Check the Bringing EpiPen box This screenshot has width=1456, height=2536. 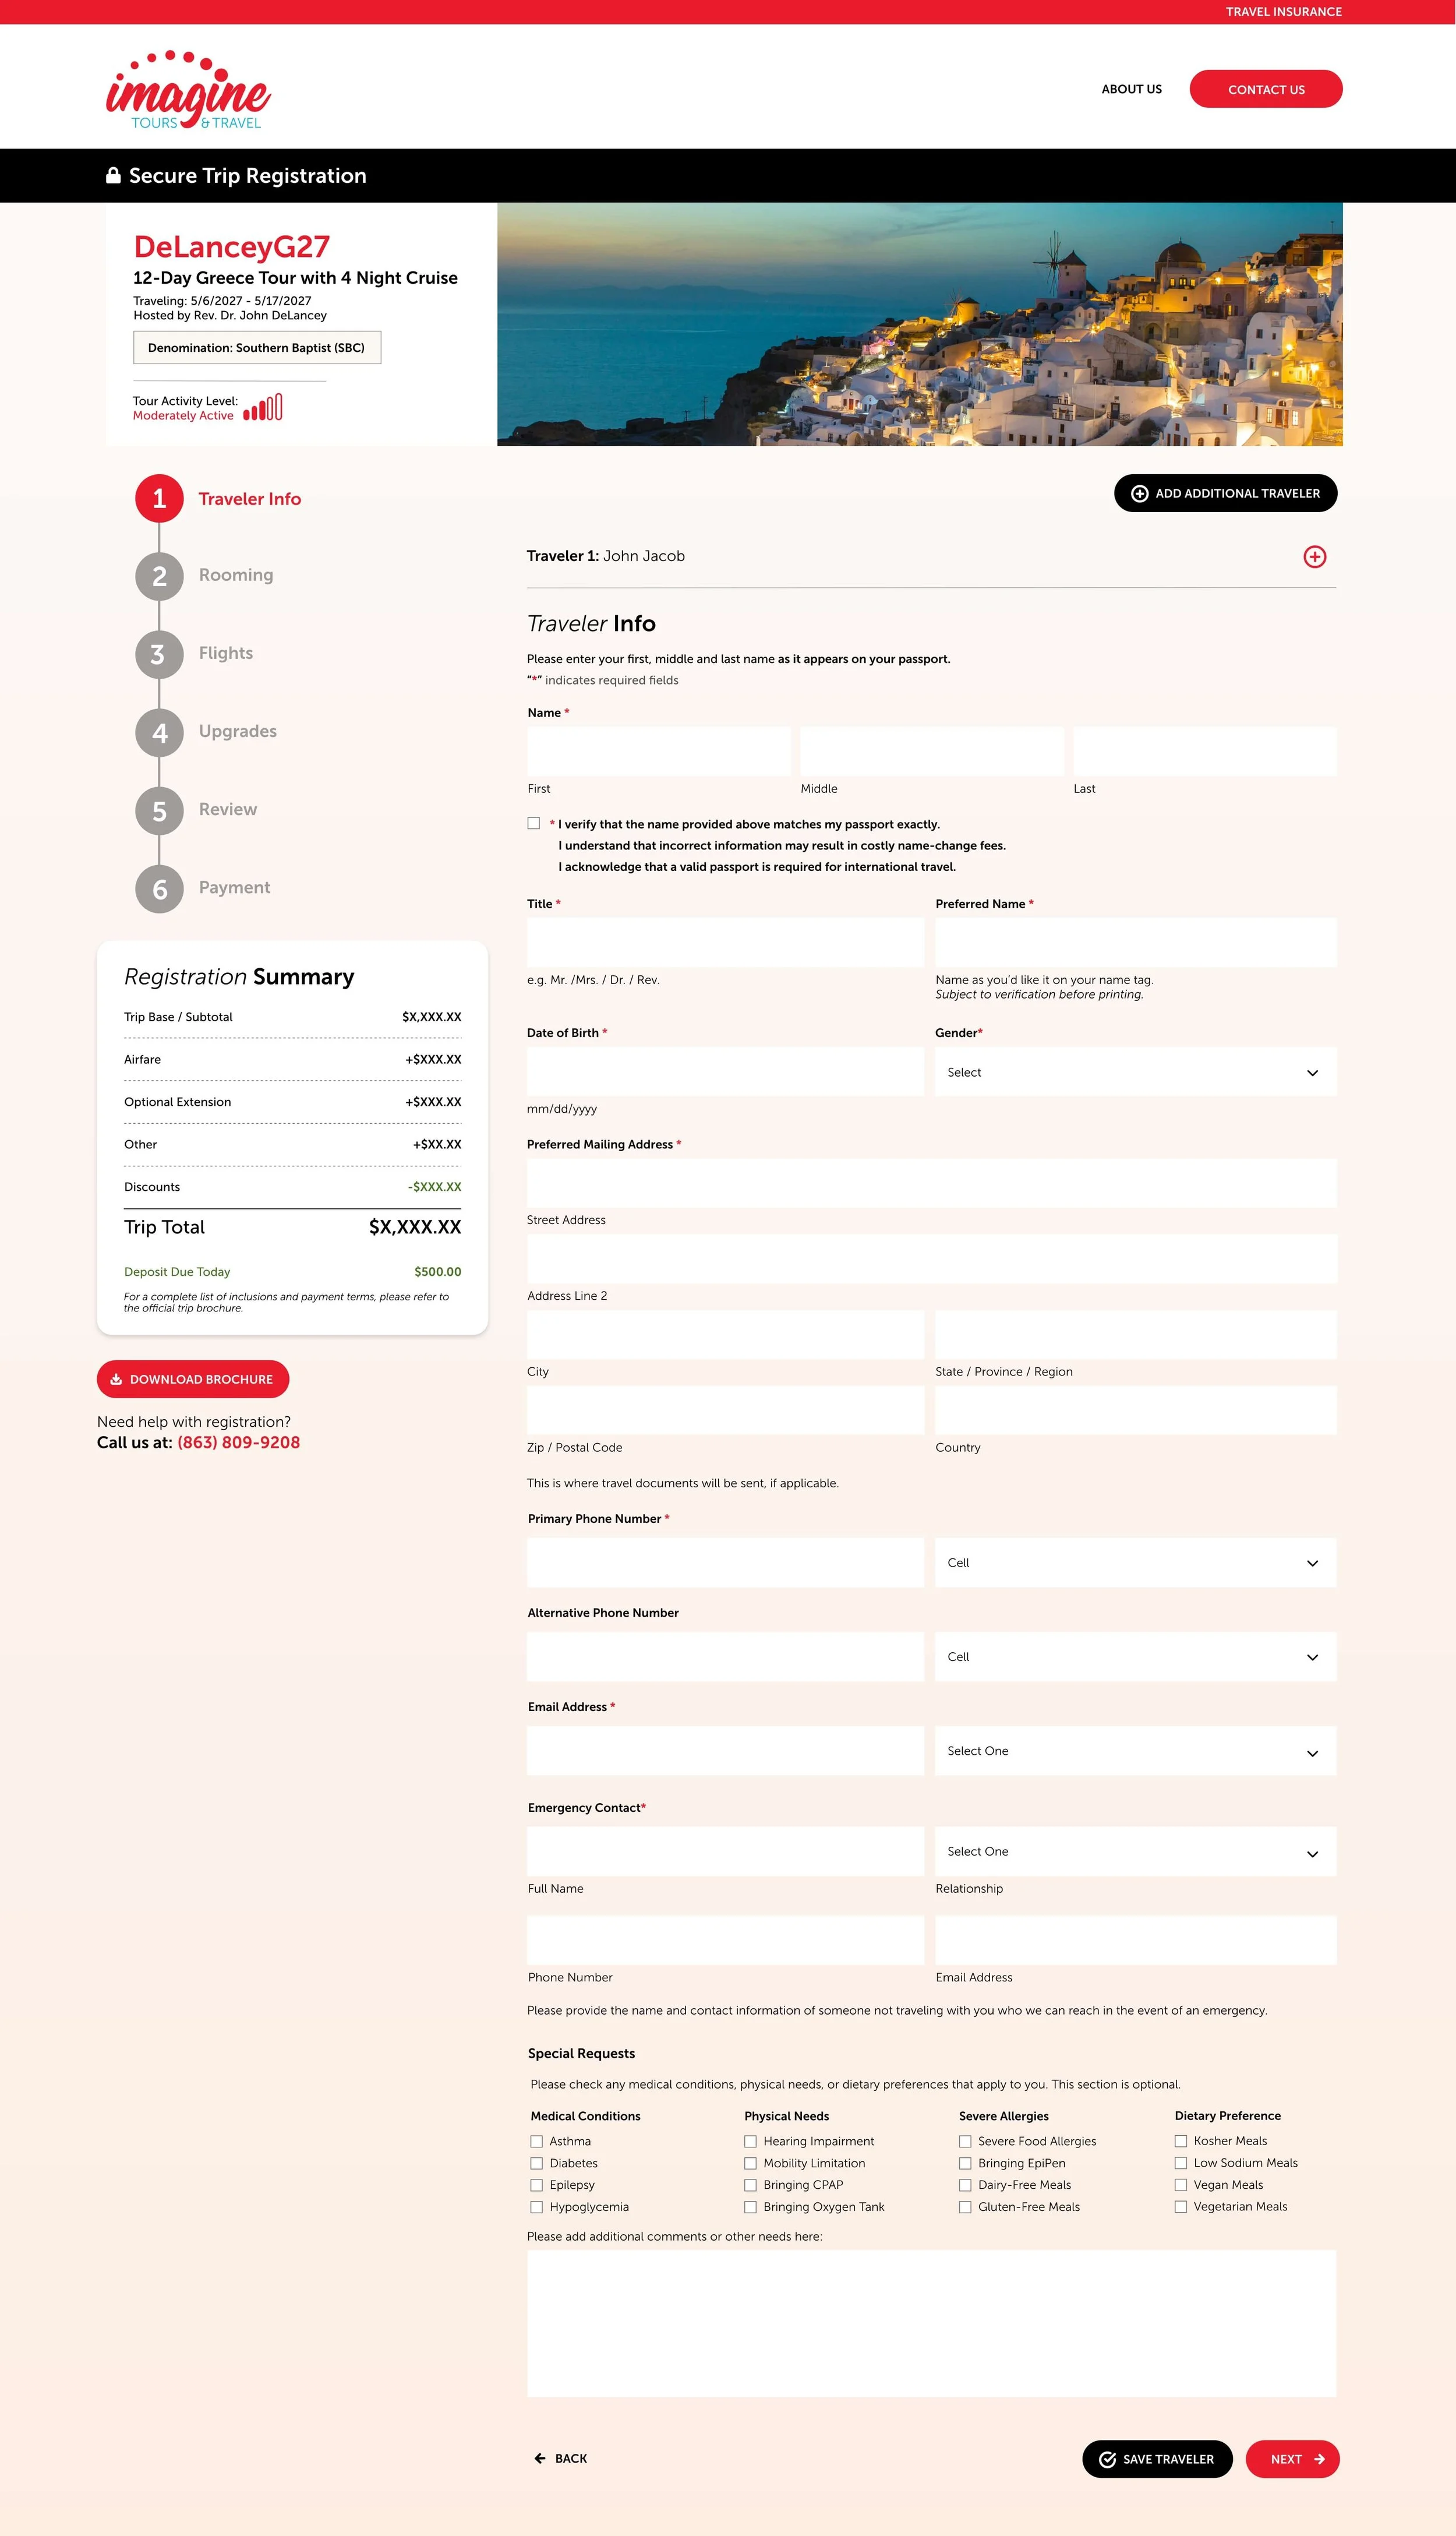click(965, 2163)
